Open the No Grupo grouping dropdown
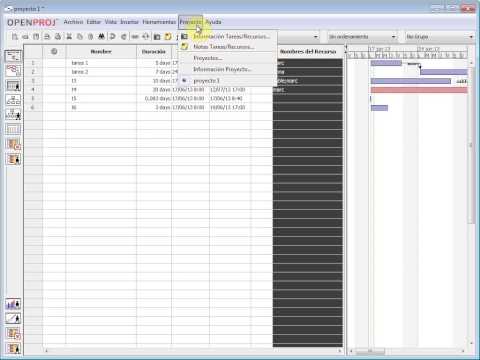Viewport: 480px width, 360px height. coord(440,37)
